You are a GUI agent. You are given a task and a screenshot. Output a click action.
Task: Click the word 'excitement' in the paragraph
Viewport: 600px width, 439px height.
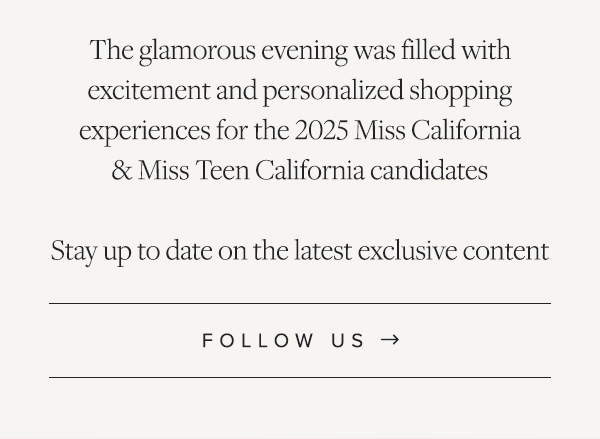coord(149,90)
